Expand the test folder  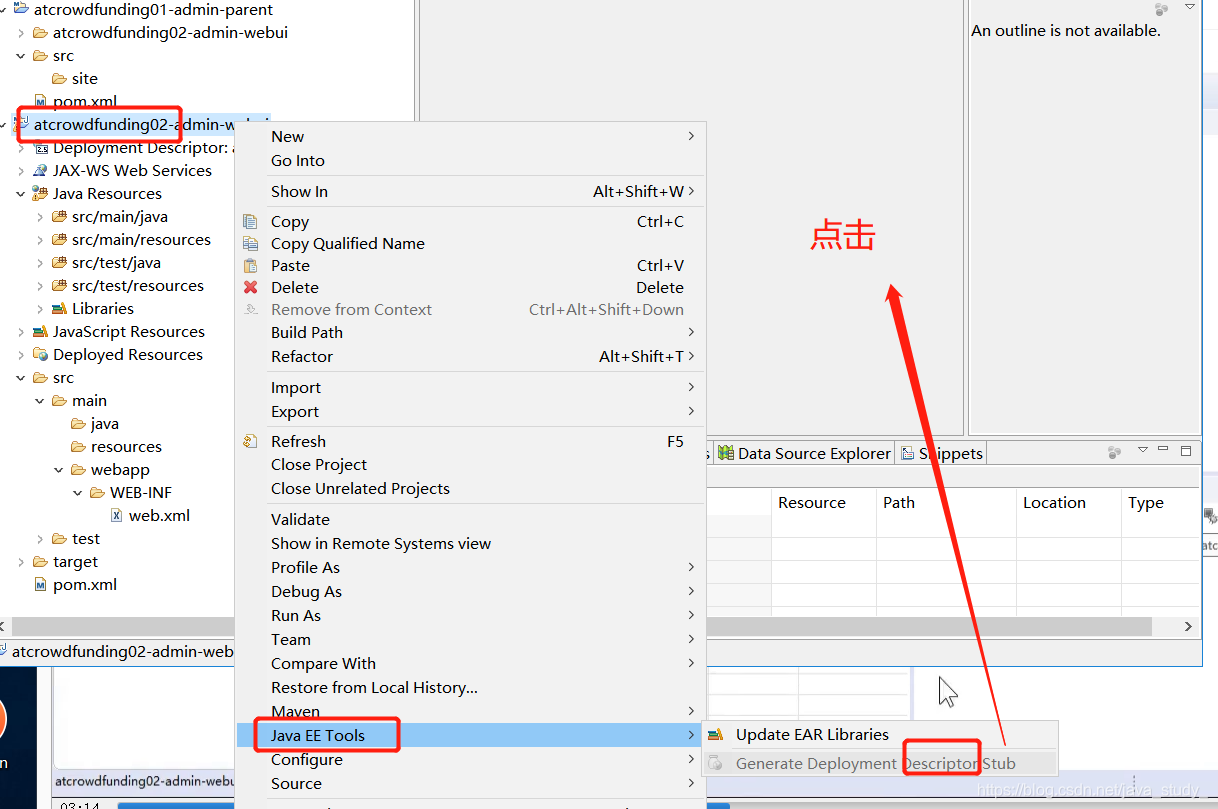pyautogui.click(x=40, y=539)
